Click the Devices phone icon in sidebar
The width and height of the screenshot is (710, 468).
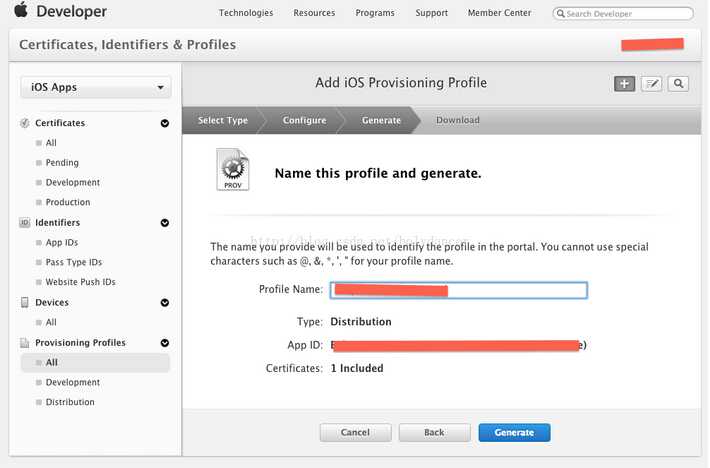pos(24,302)
